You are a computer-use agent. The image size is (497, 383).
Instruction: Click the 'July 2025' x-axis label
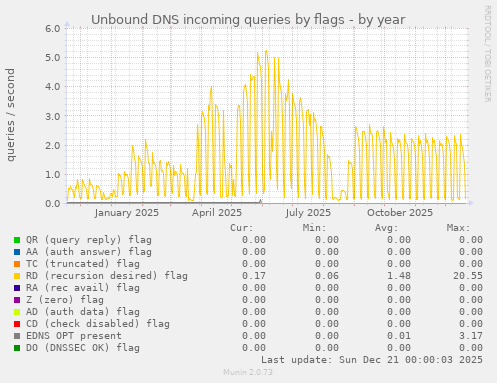(x=308, y=213)
